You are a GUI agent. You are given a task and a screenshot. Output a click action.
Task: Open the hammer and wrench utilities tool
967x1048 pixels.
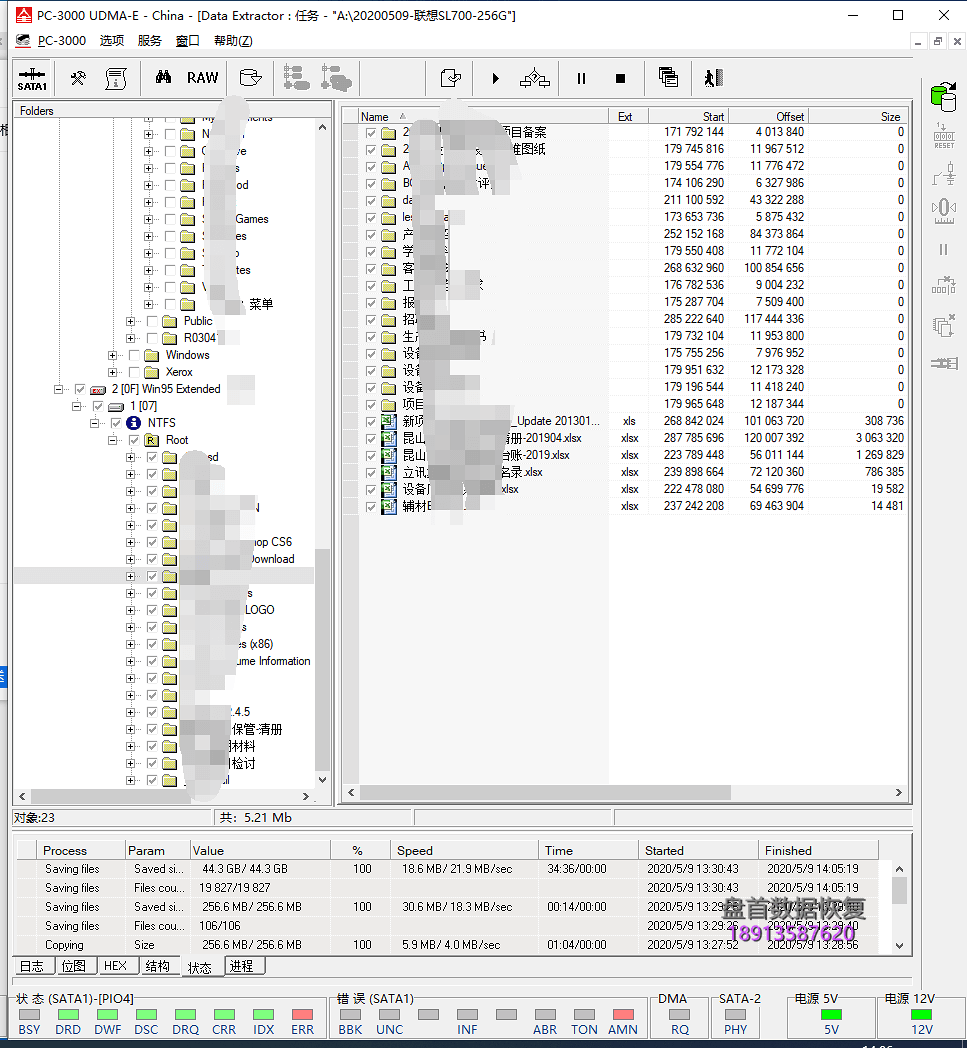[78, 78]
